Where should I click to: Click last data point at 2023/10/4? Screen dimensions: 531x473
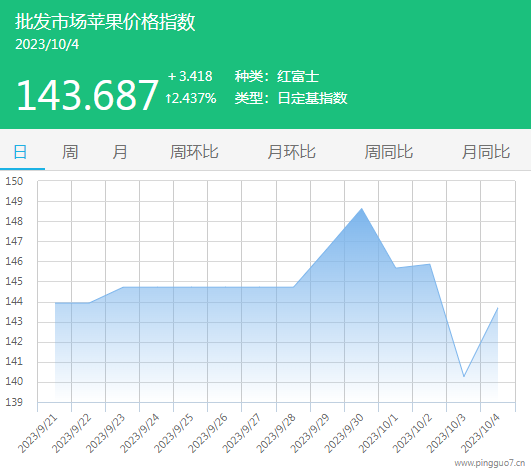(x=497, y=308)
